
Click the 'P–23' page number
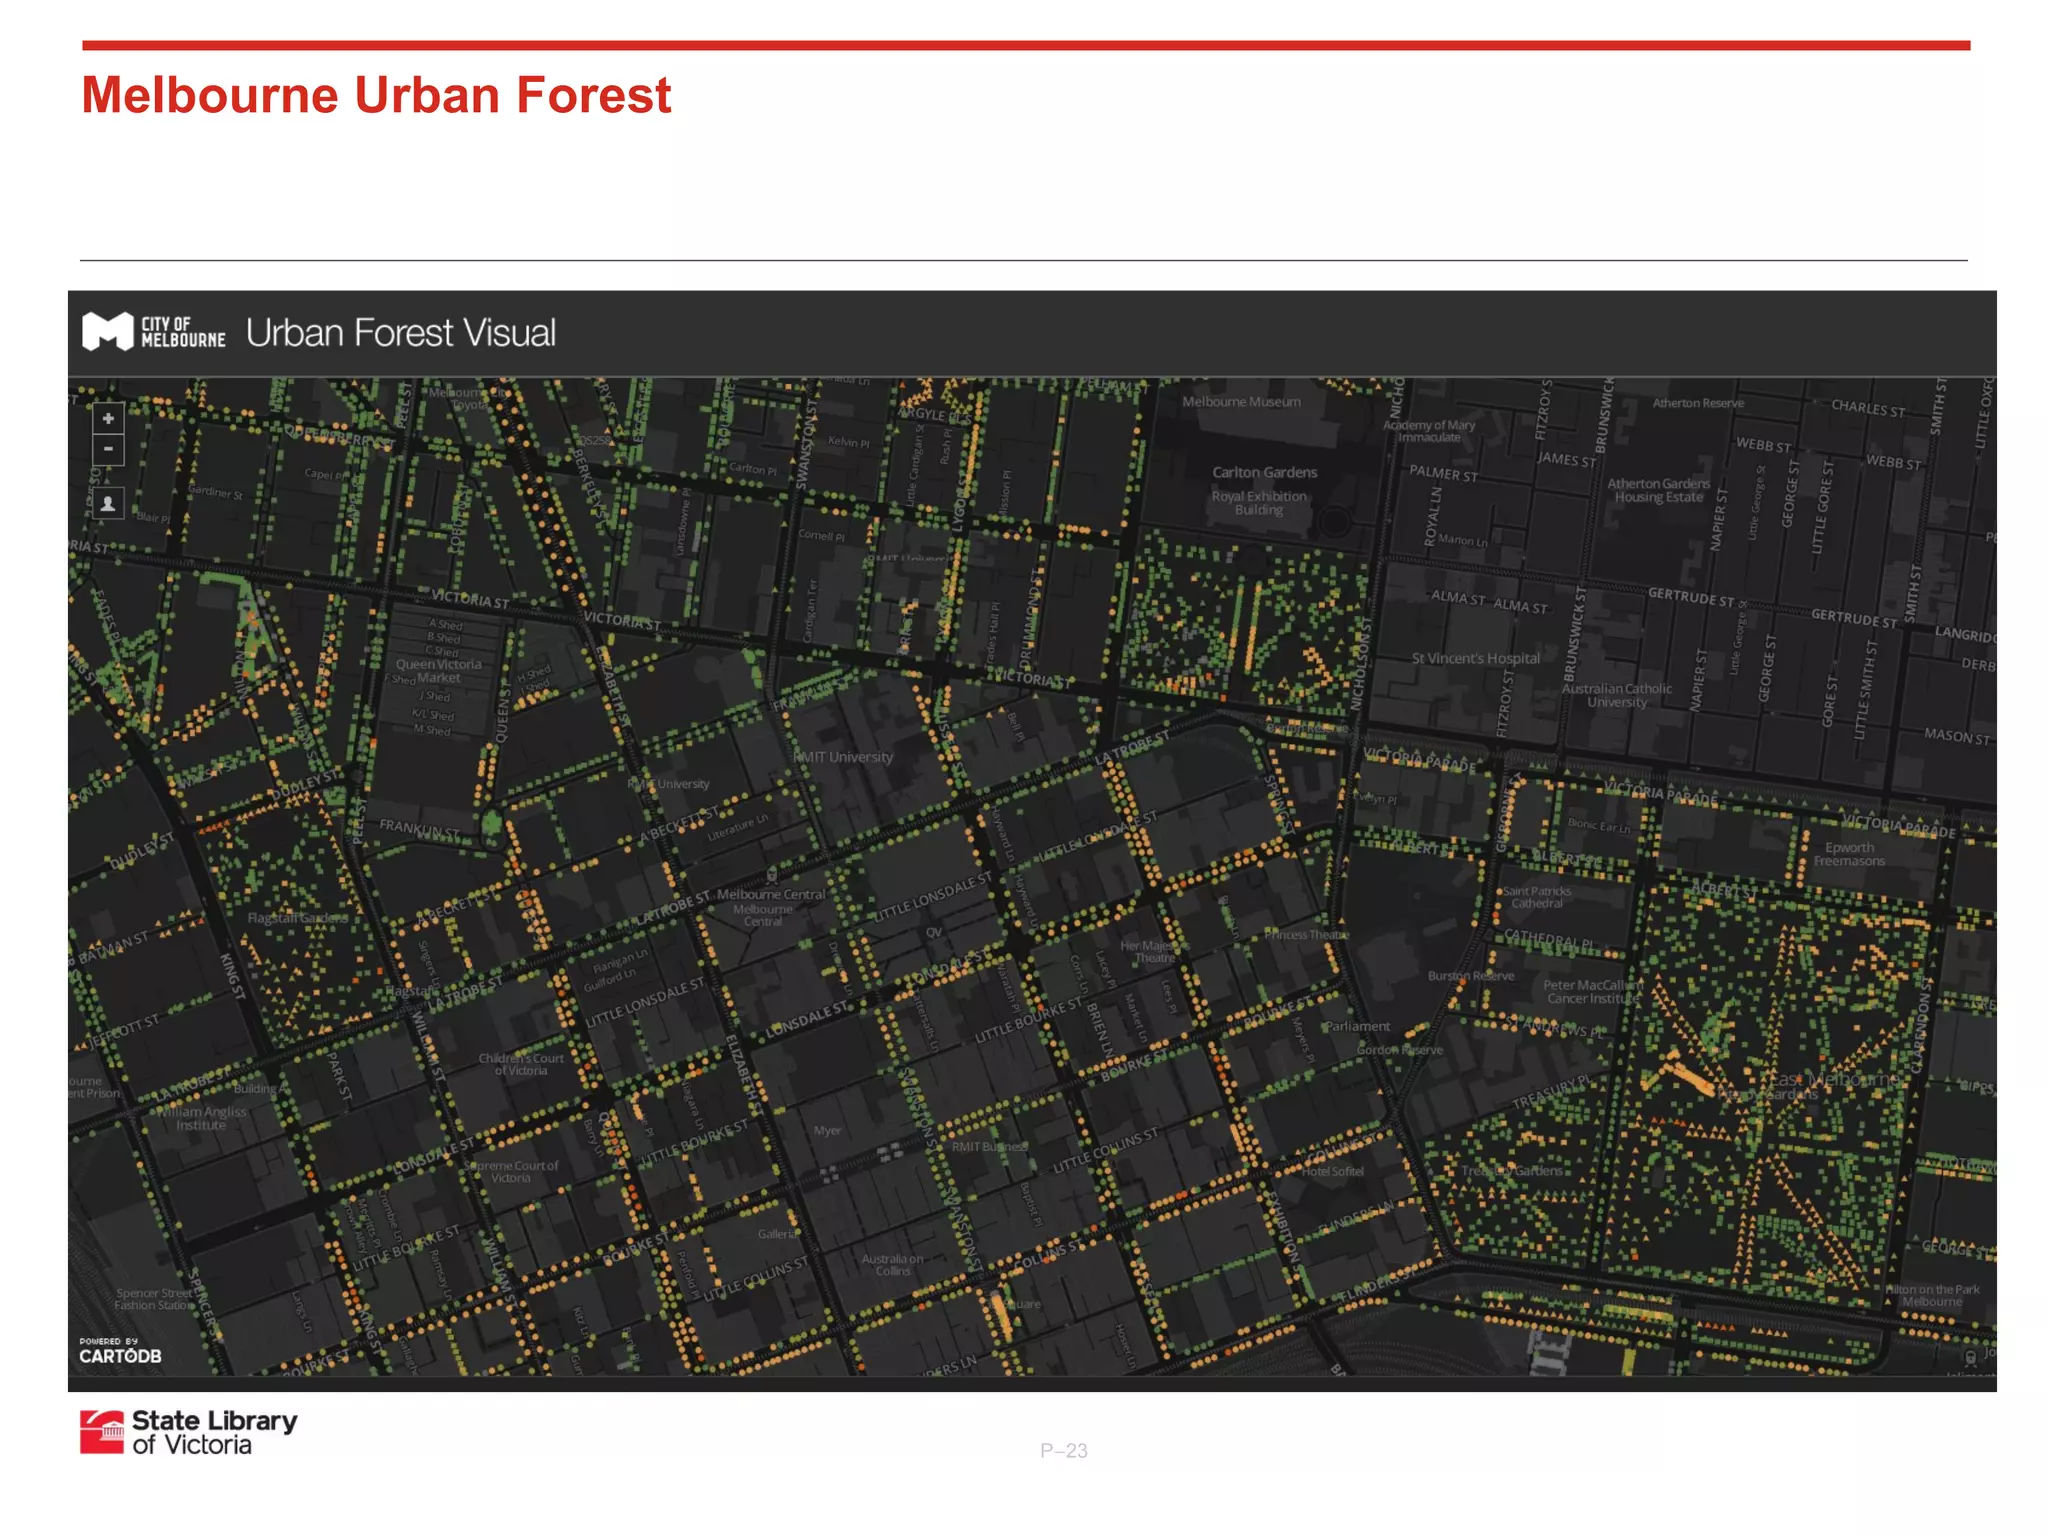pos(1064,1451)
